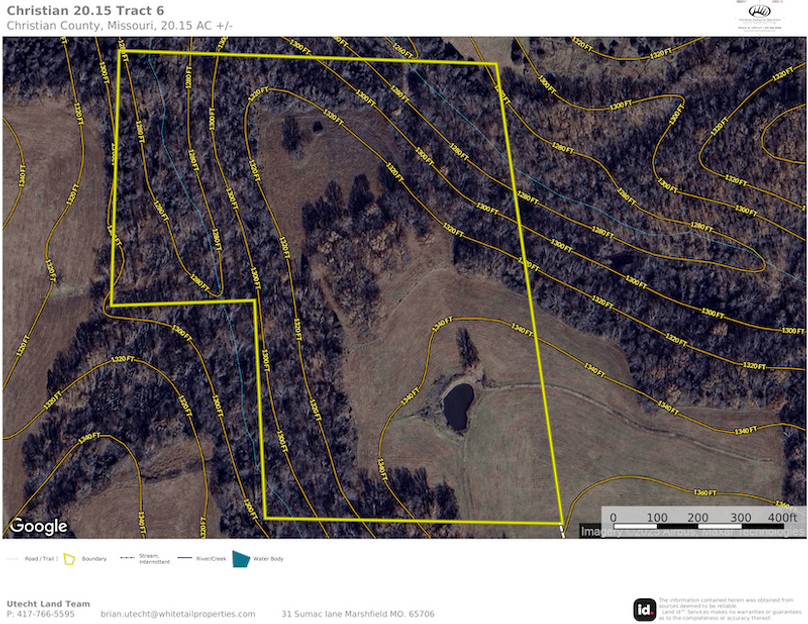Image resolution: width=808 pixels, height=624 pixels.
Task: Click the "Stream, Intermittent" legend label
Action: click(154, 559)
